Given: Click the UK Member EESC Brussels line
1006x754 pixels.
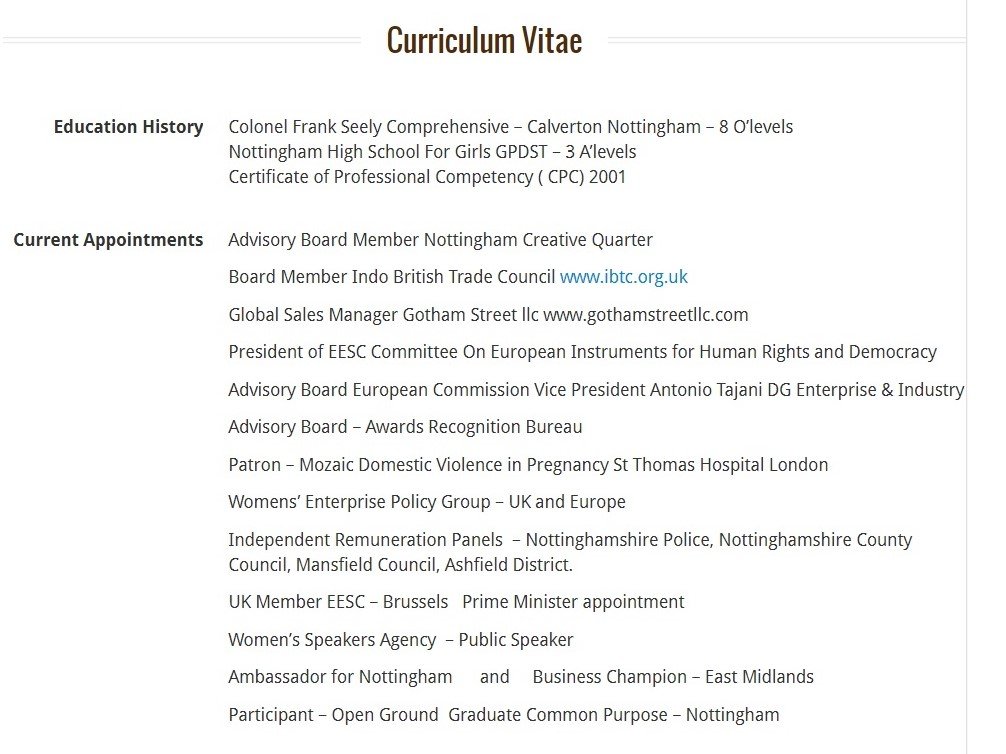Looking at the screenshot, I should tap(456, 602).
